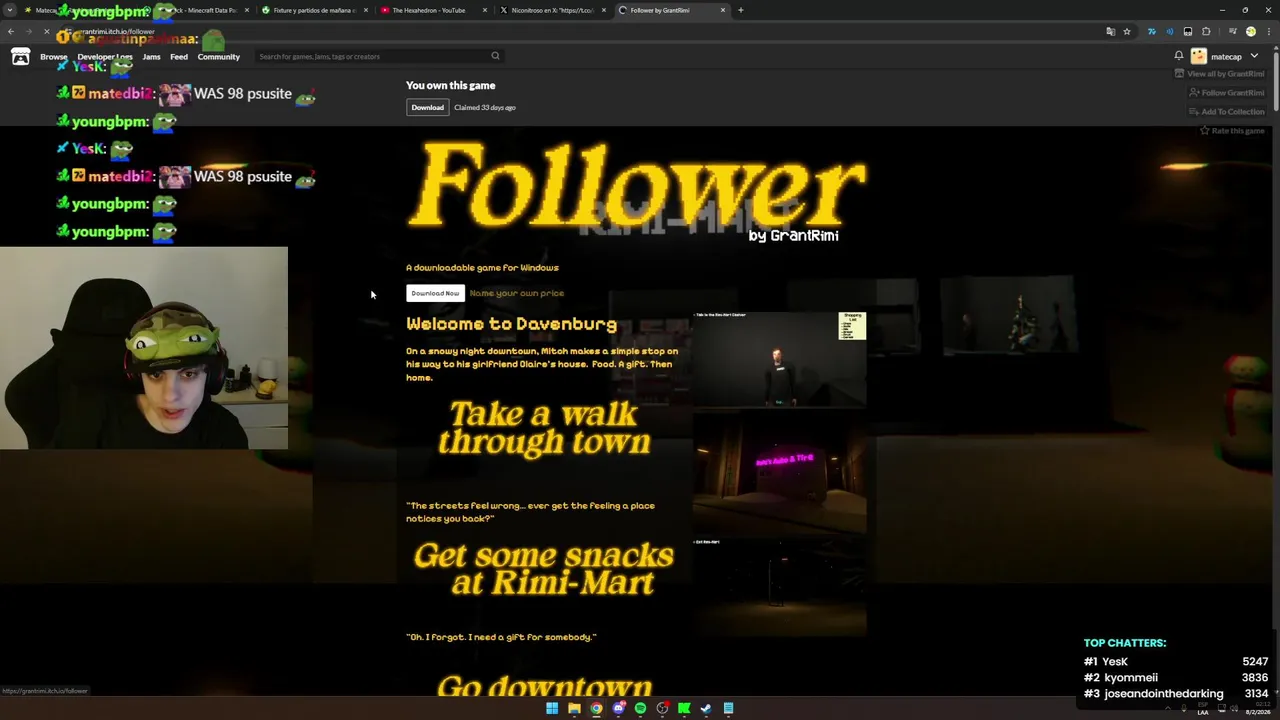Click the by GrantRimi author text

coord(794,236)
